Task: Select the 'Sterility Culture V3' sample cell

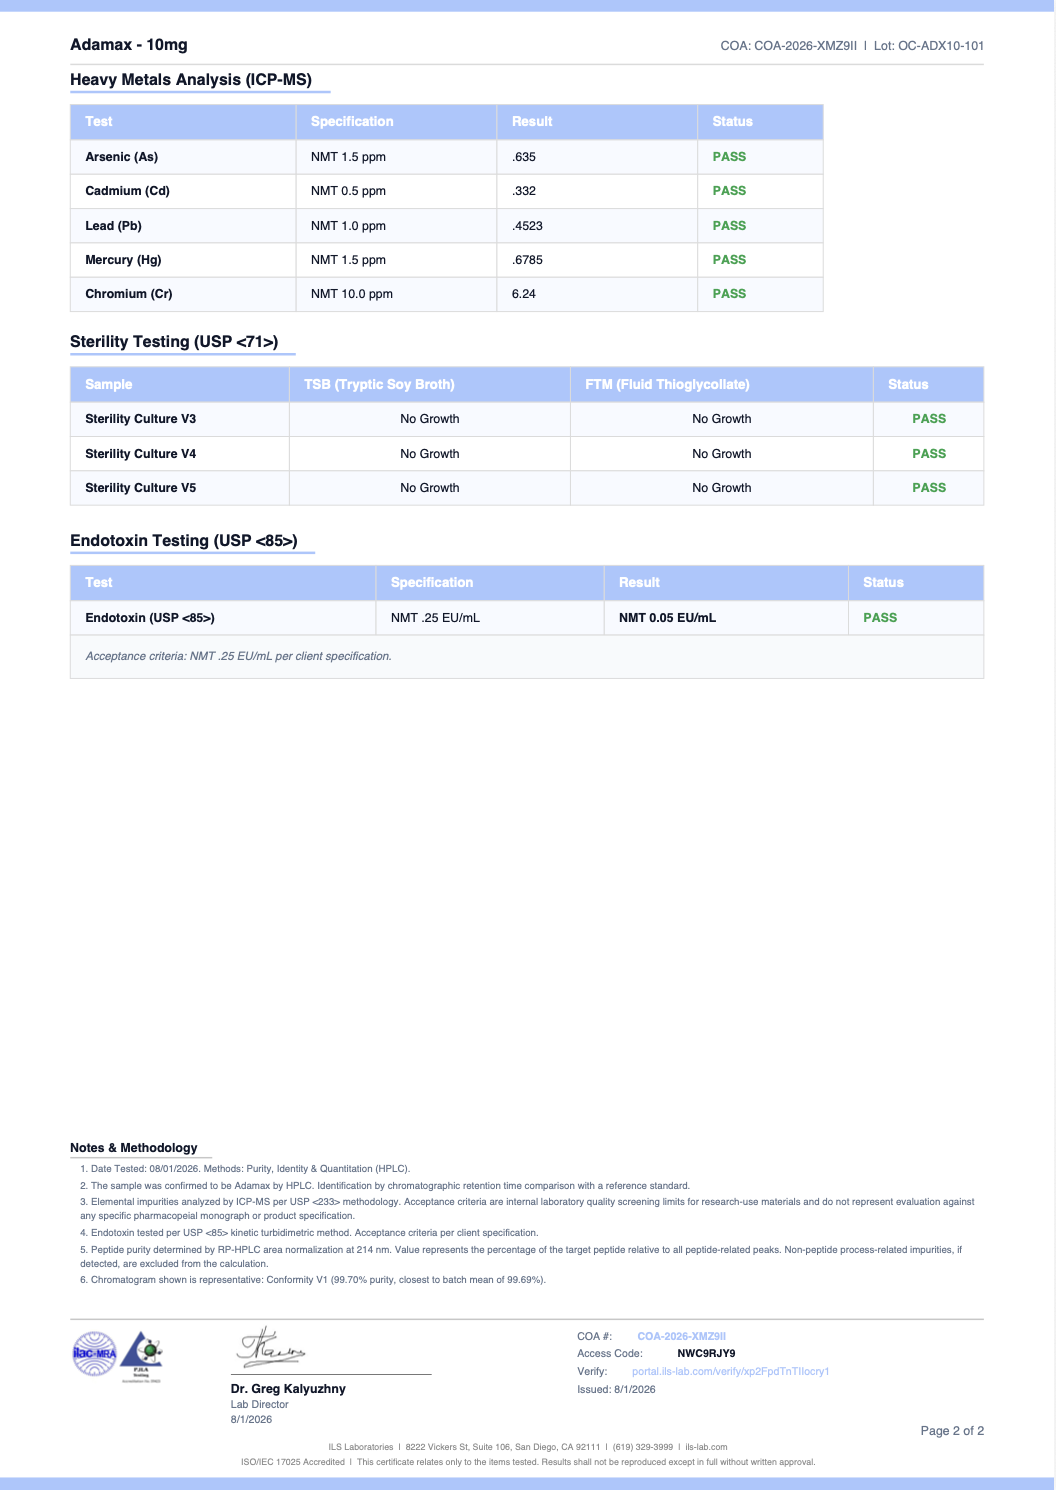Action: pos(180,419)
